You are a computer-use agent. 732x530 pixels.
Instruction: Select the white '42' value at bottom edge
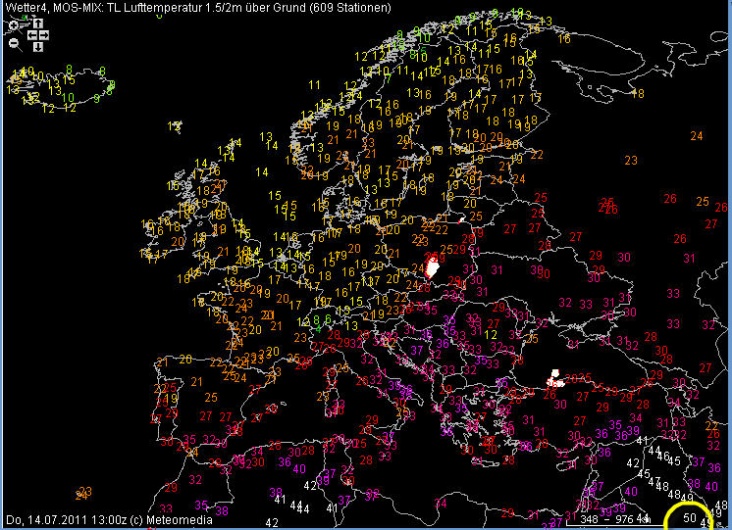pyautogui.click(x=272, y=523)
